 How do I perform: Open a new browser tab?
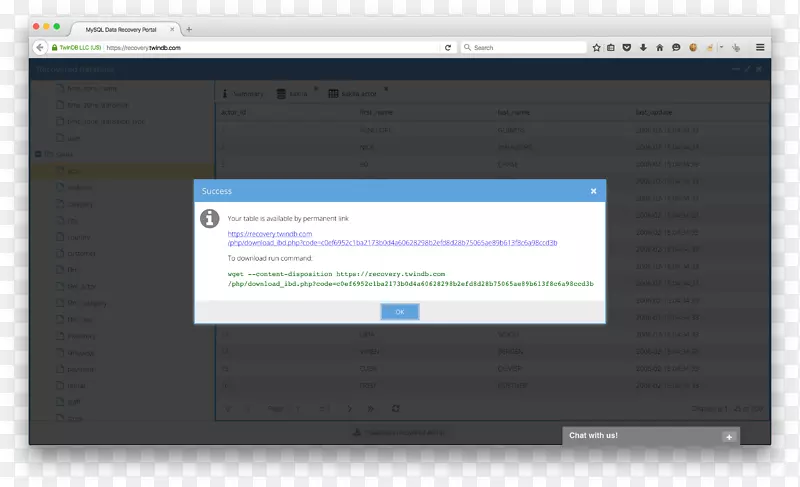[189, 29]
